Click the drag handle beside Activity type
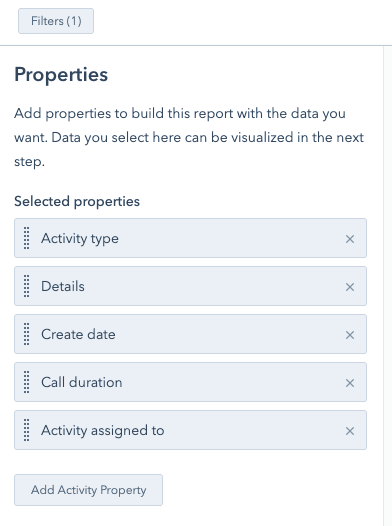This screenshot has height=526, width=392. pos(26,238)
